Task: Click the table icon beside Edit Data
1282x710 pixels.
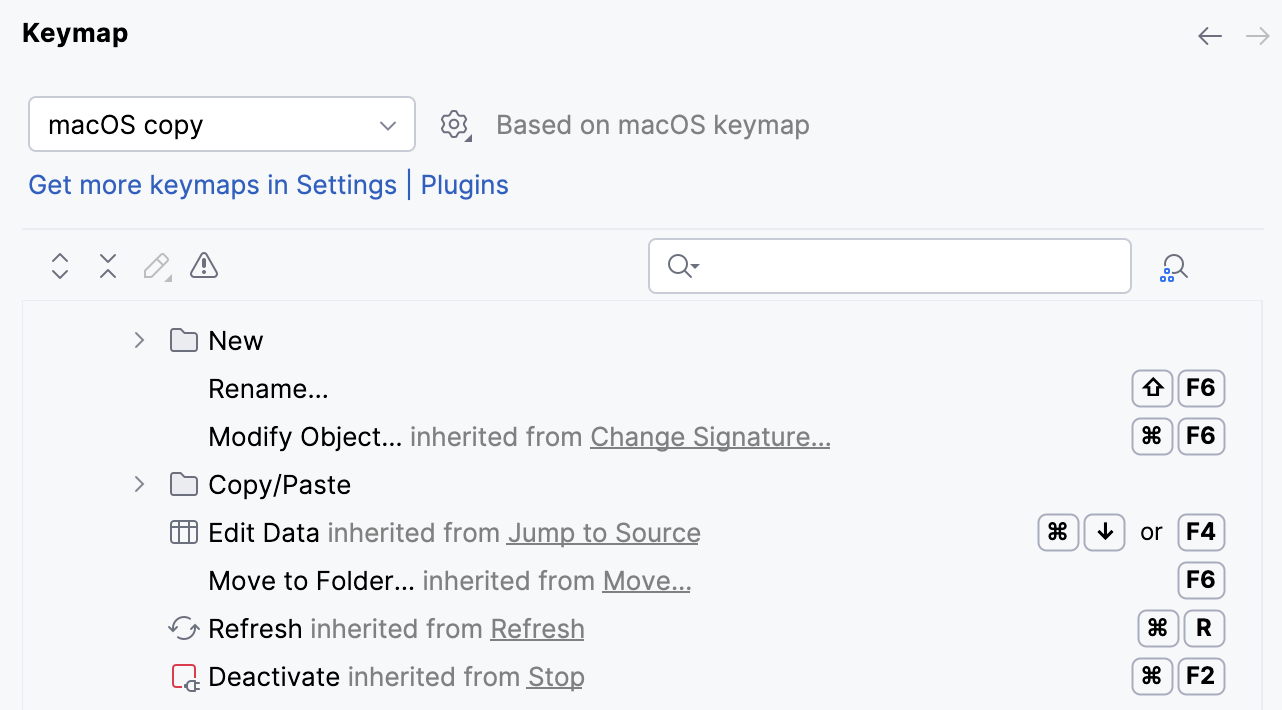Action: (x=184, y=532)
